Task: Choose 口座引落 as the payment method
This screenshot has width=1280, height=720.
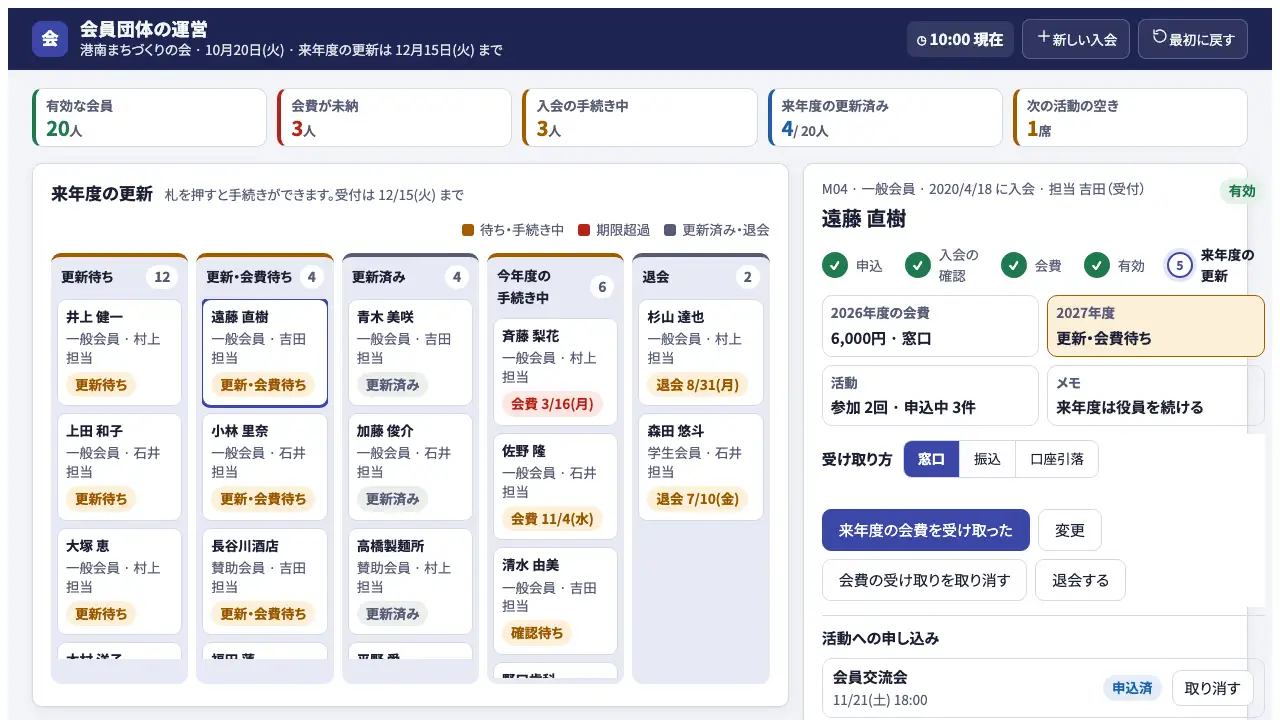Action: 1057,459
